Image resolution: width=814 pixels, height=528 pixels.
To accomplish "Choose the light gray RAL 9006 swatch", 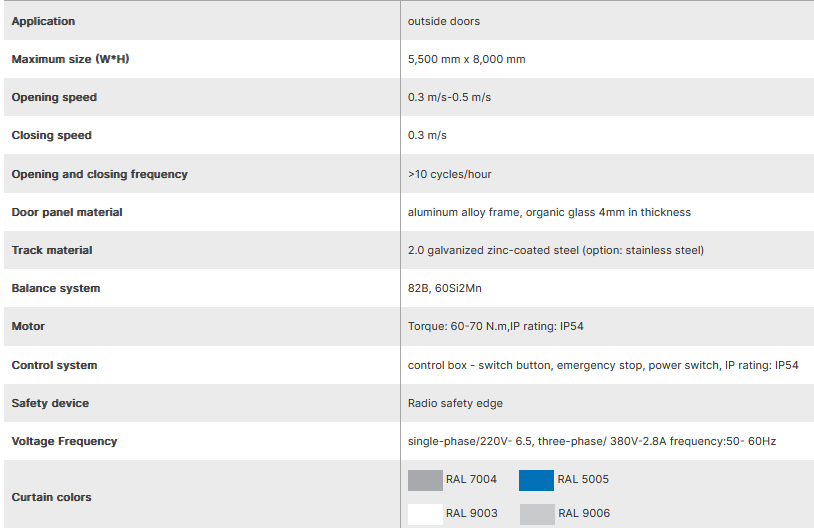I will tap(536, 514).
